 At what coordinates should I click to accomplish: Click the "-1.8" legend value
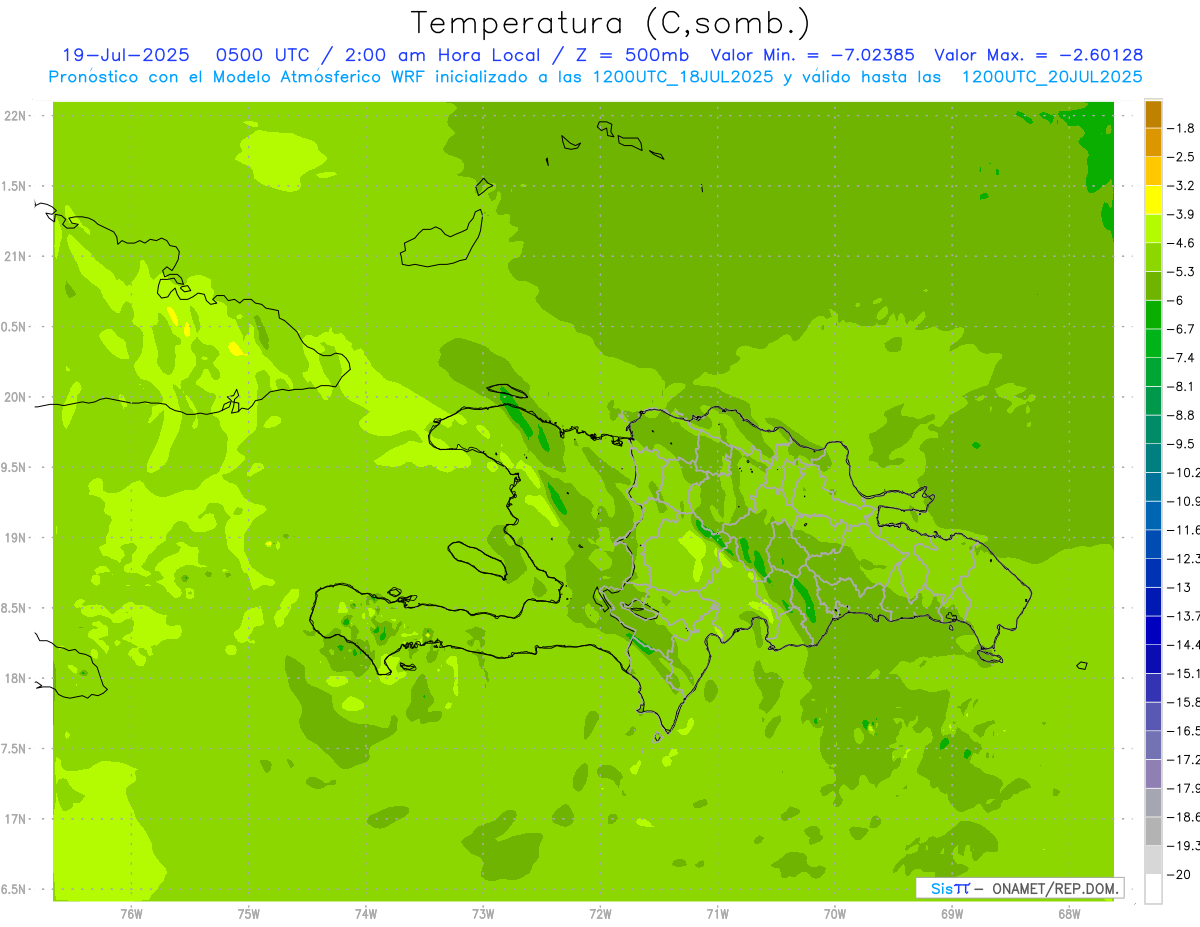[x=1181, y=128]
